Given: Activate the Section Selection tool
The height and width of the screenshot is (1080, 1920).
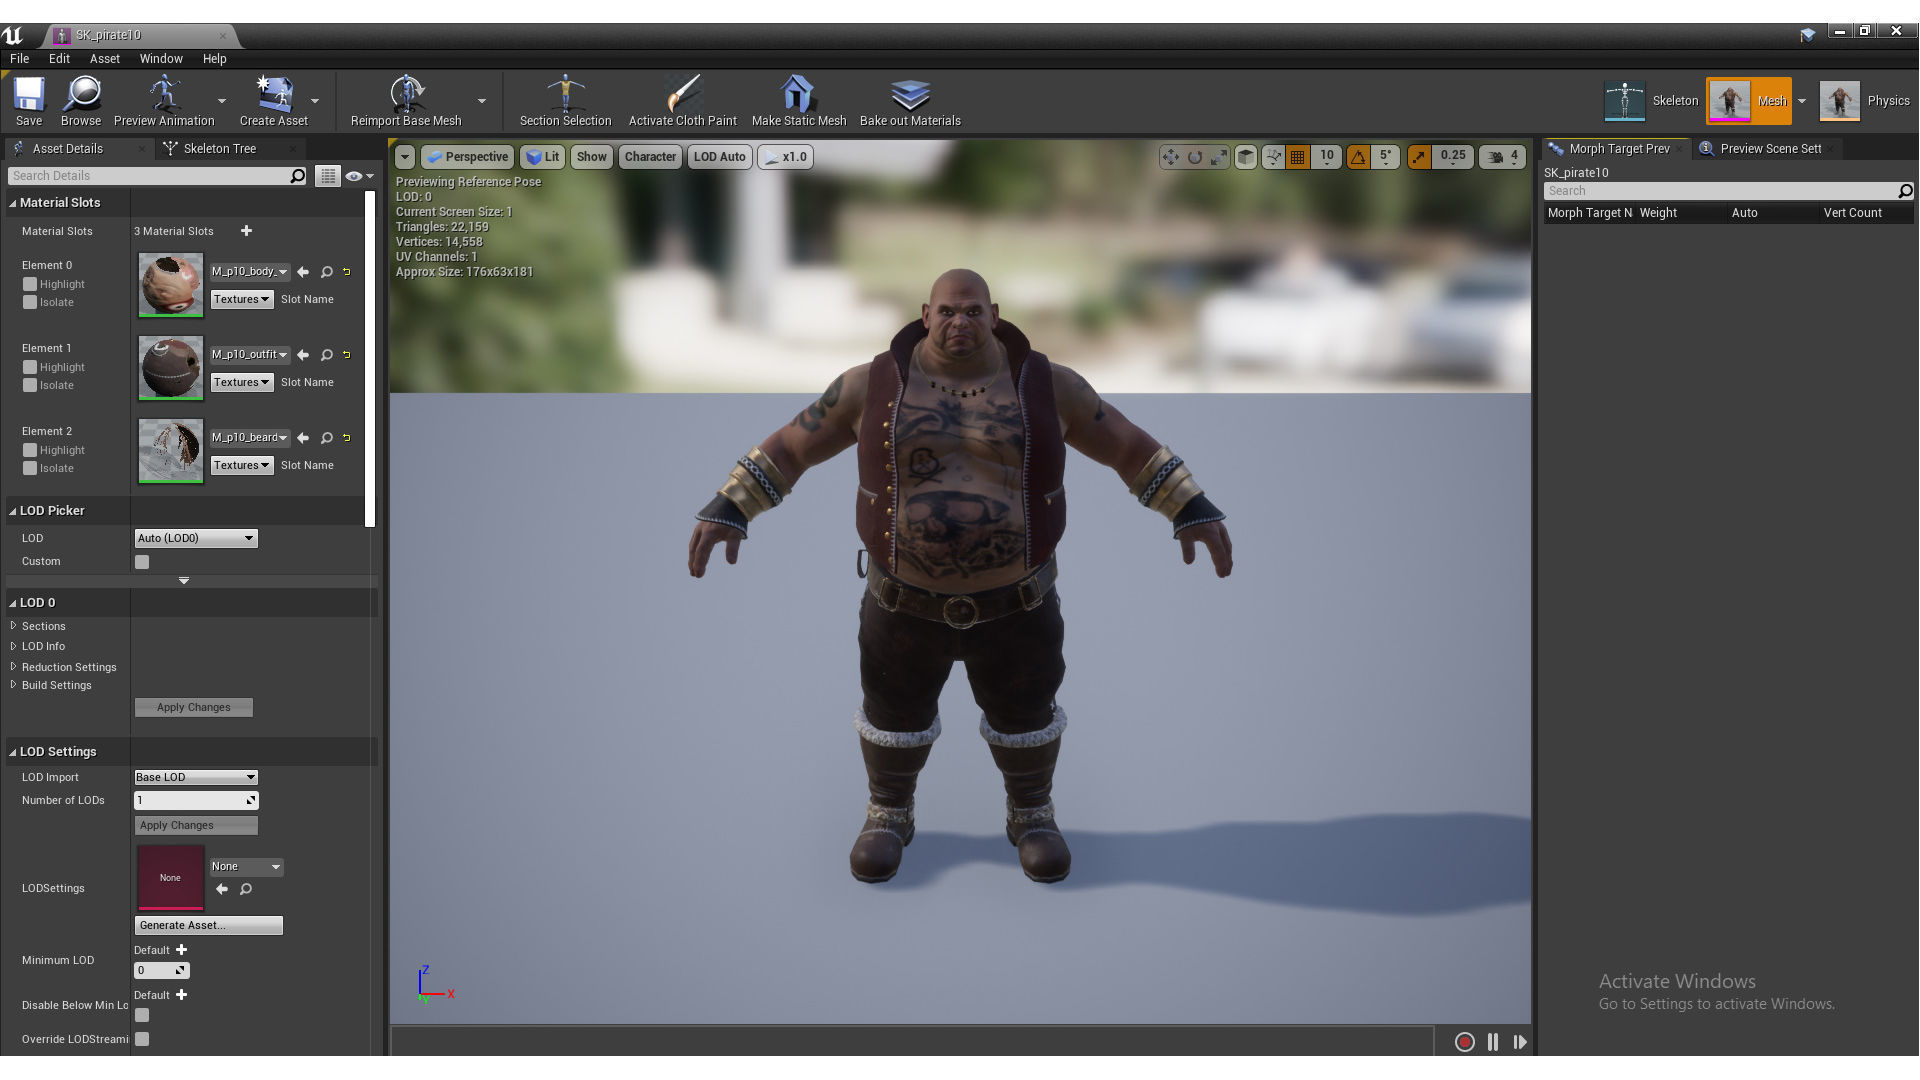Looking at the screenshot, I should [565, 95].
